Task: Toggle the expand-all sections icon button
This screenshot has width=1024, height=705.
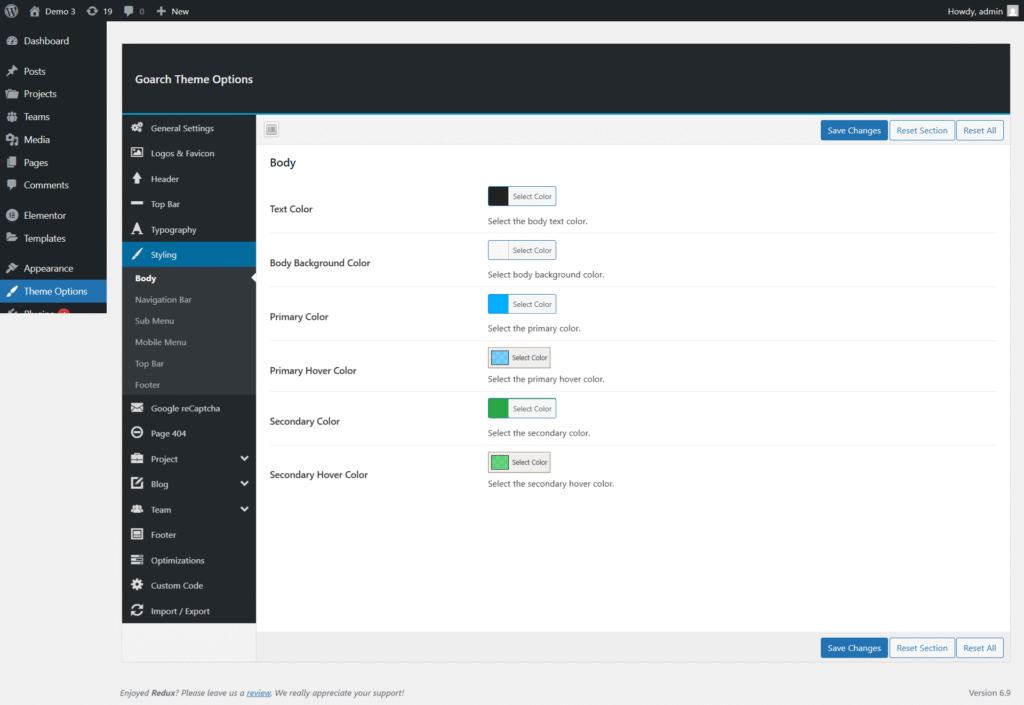Action: coord(272,130)
